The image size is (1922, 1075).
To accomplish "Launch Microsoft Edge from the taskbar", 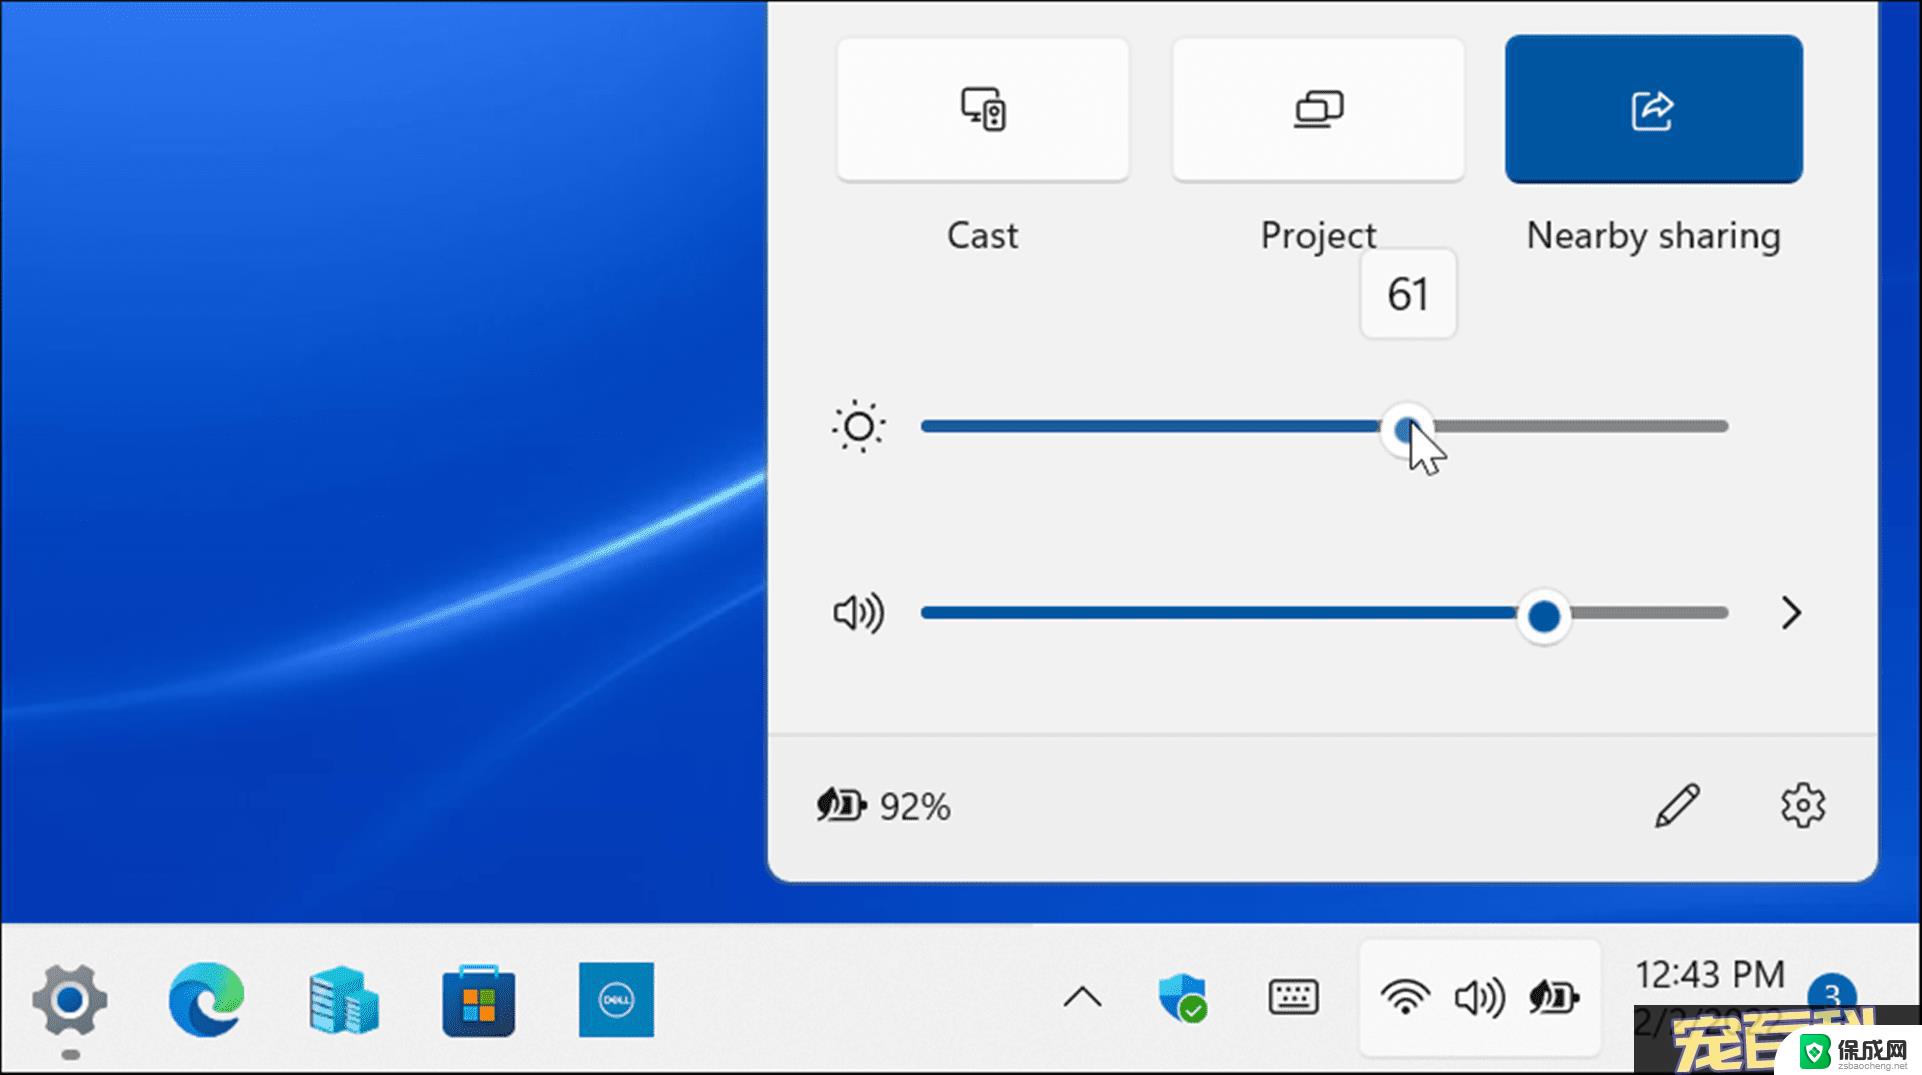I will pyautogui.click(x=206, y=999).
